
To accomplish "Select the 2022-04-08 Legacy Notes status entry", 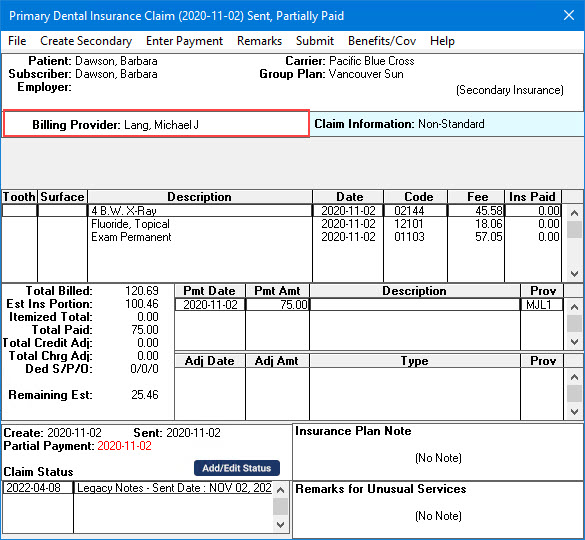I will 138,488.
